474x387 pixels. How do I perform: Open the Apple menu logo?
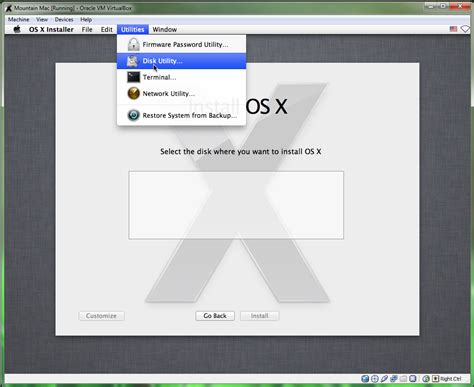(x=17, y=29)
